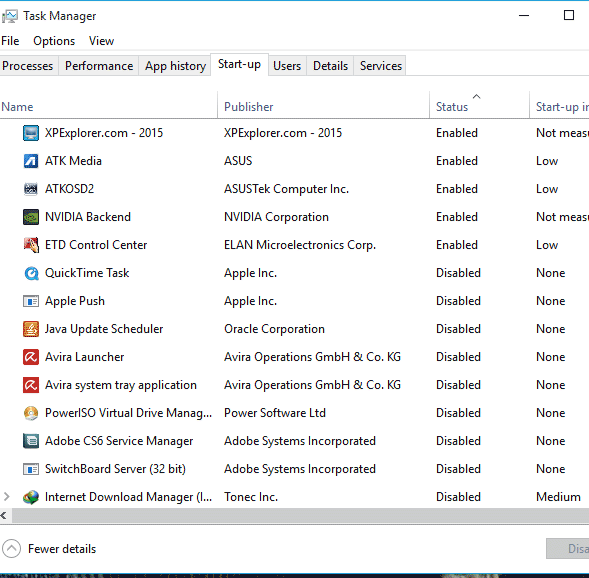Click the horizontal scrollbar left arrow
Image resolution: width=589 pixels, height=578 pixels.
click(5, 516)
